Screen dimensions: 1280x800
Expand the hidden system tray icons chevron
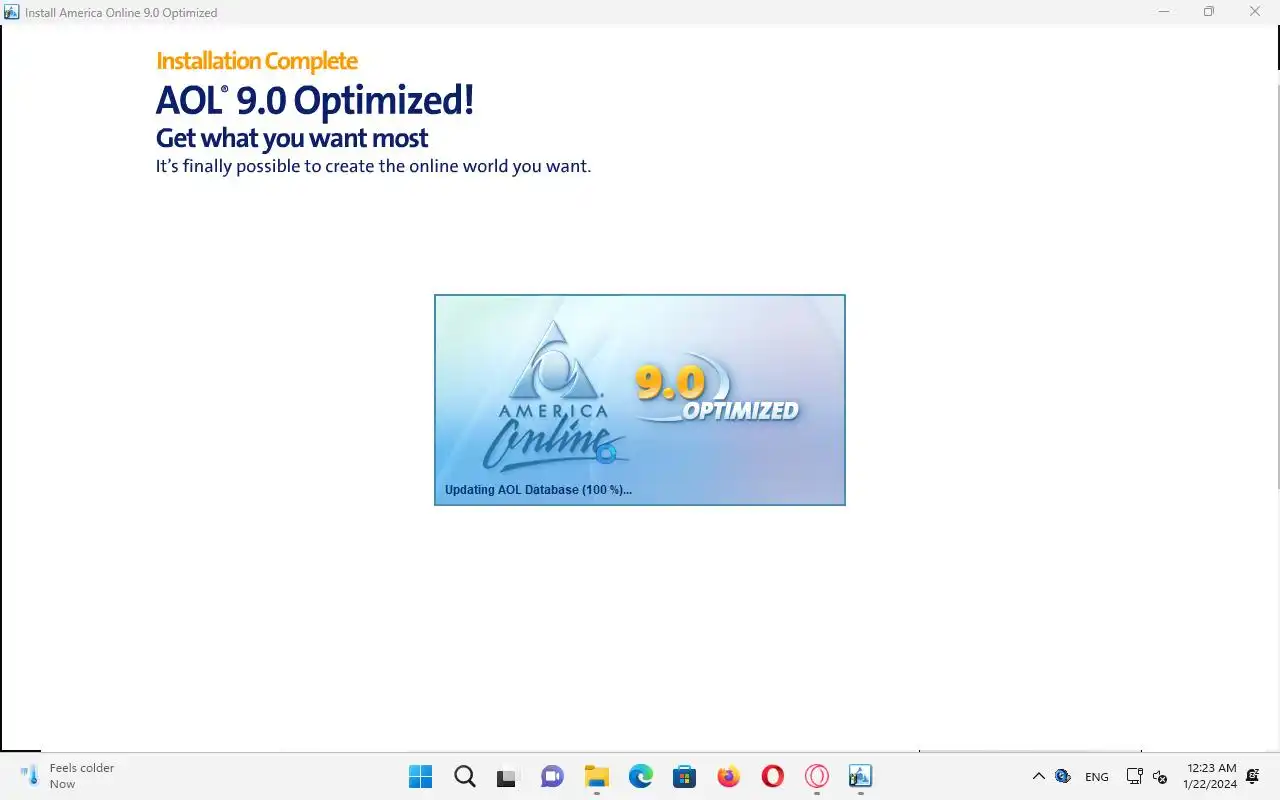(x=1038, y=776)
